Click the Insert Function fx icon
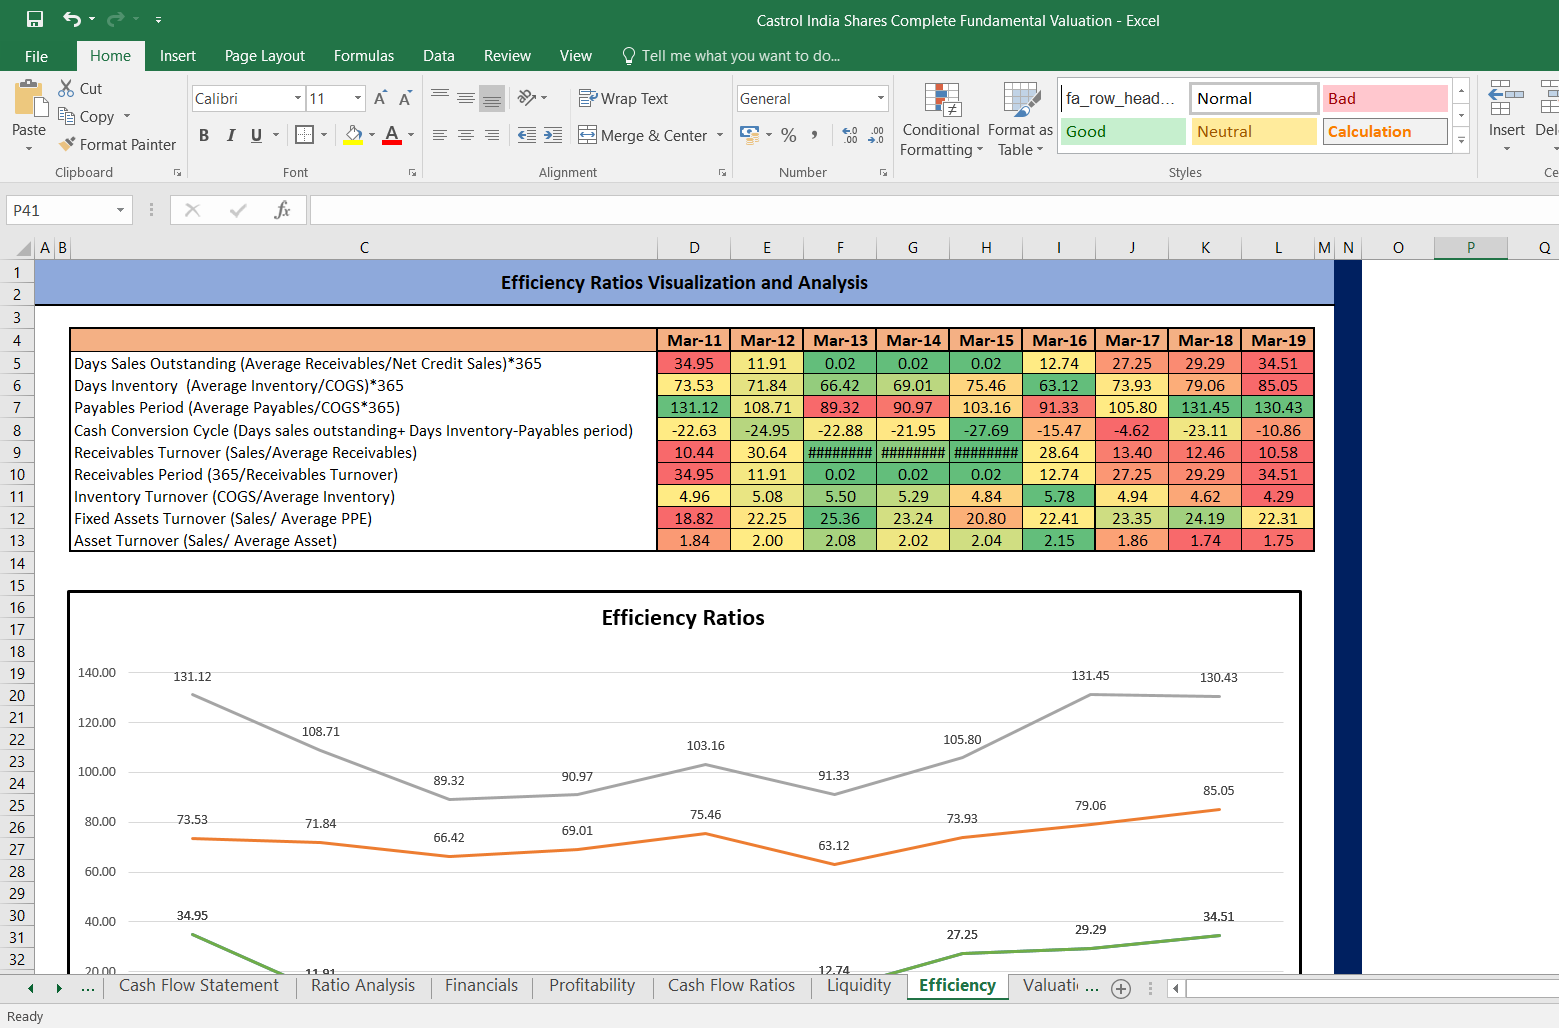Viewport: 1559px width, 1028px height. click(x=283, y=210)
